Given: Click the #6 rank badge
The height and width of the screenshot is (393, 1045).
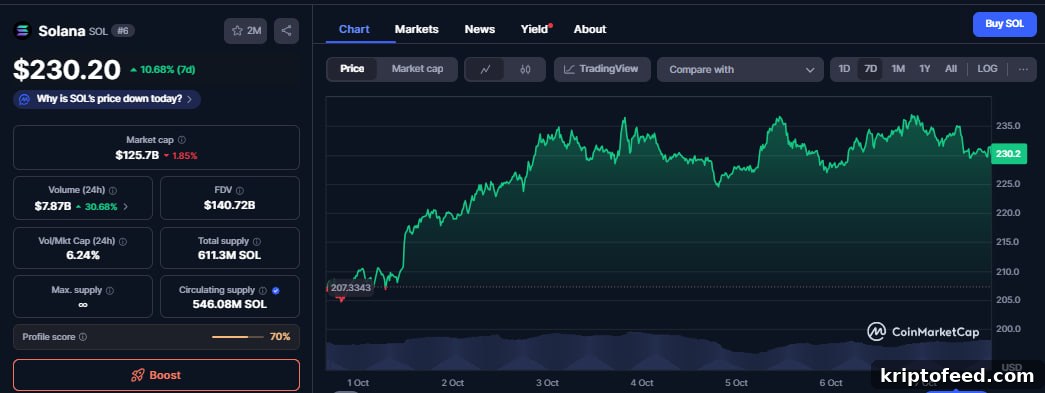Looking at the screenshot, I should click(x=122, y=31).
